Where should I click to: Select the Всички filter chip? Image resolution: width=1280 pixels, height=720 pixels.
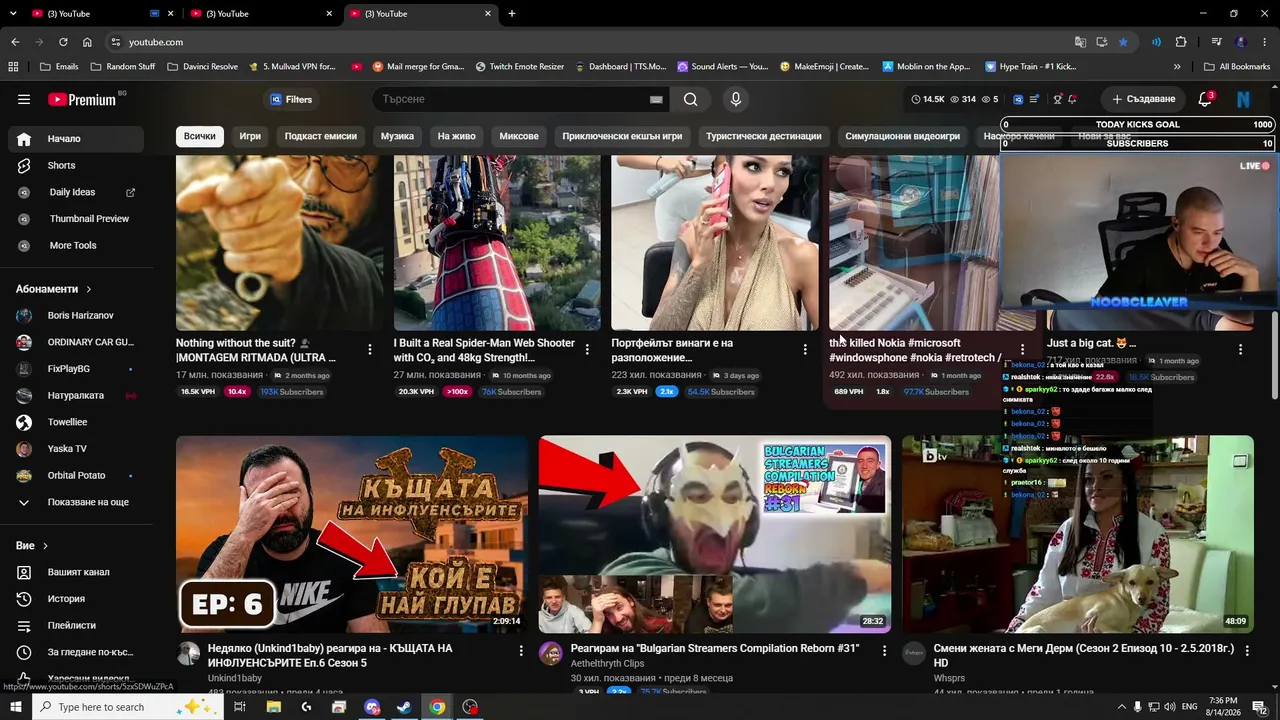tap(199, 136)
